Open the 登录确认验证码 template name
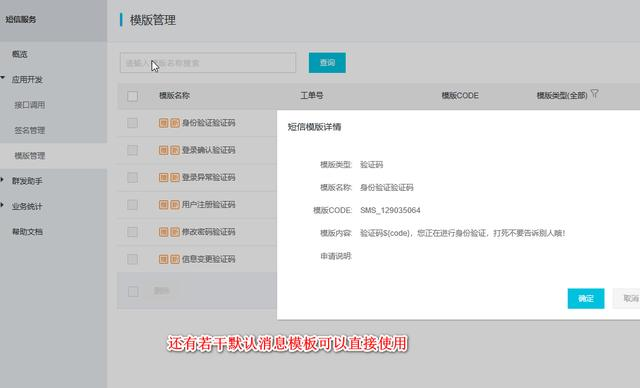The height and width of the screenshot is (388, 640). (x=208, y=150)
